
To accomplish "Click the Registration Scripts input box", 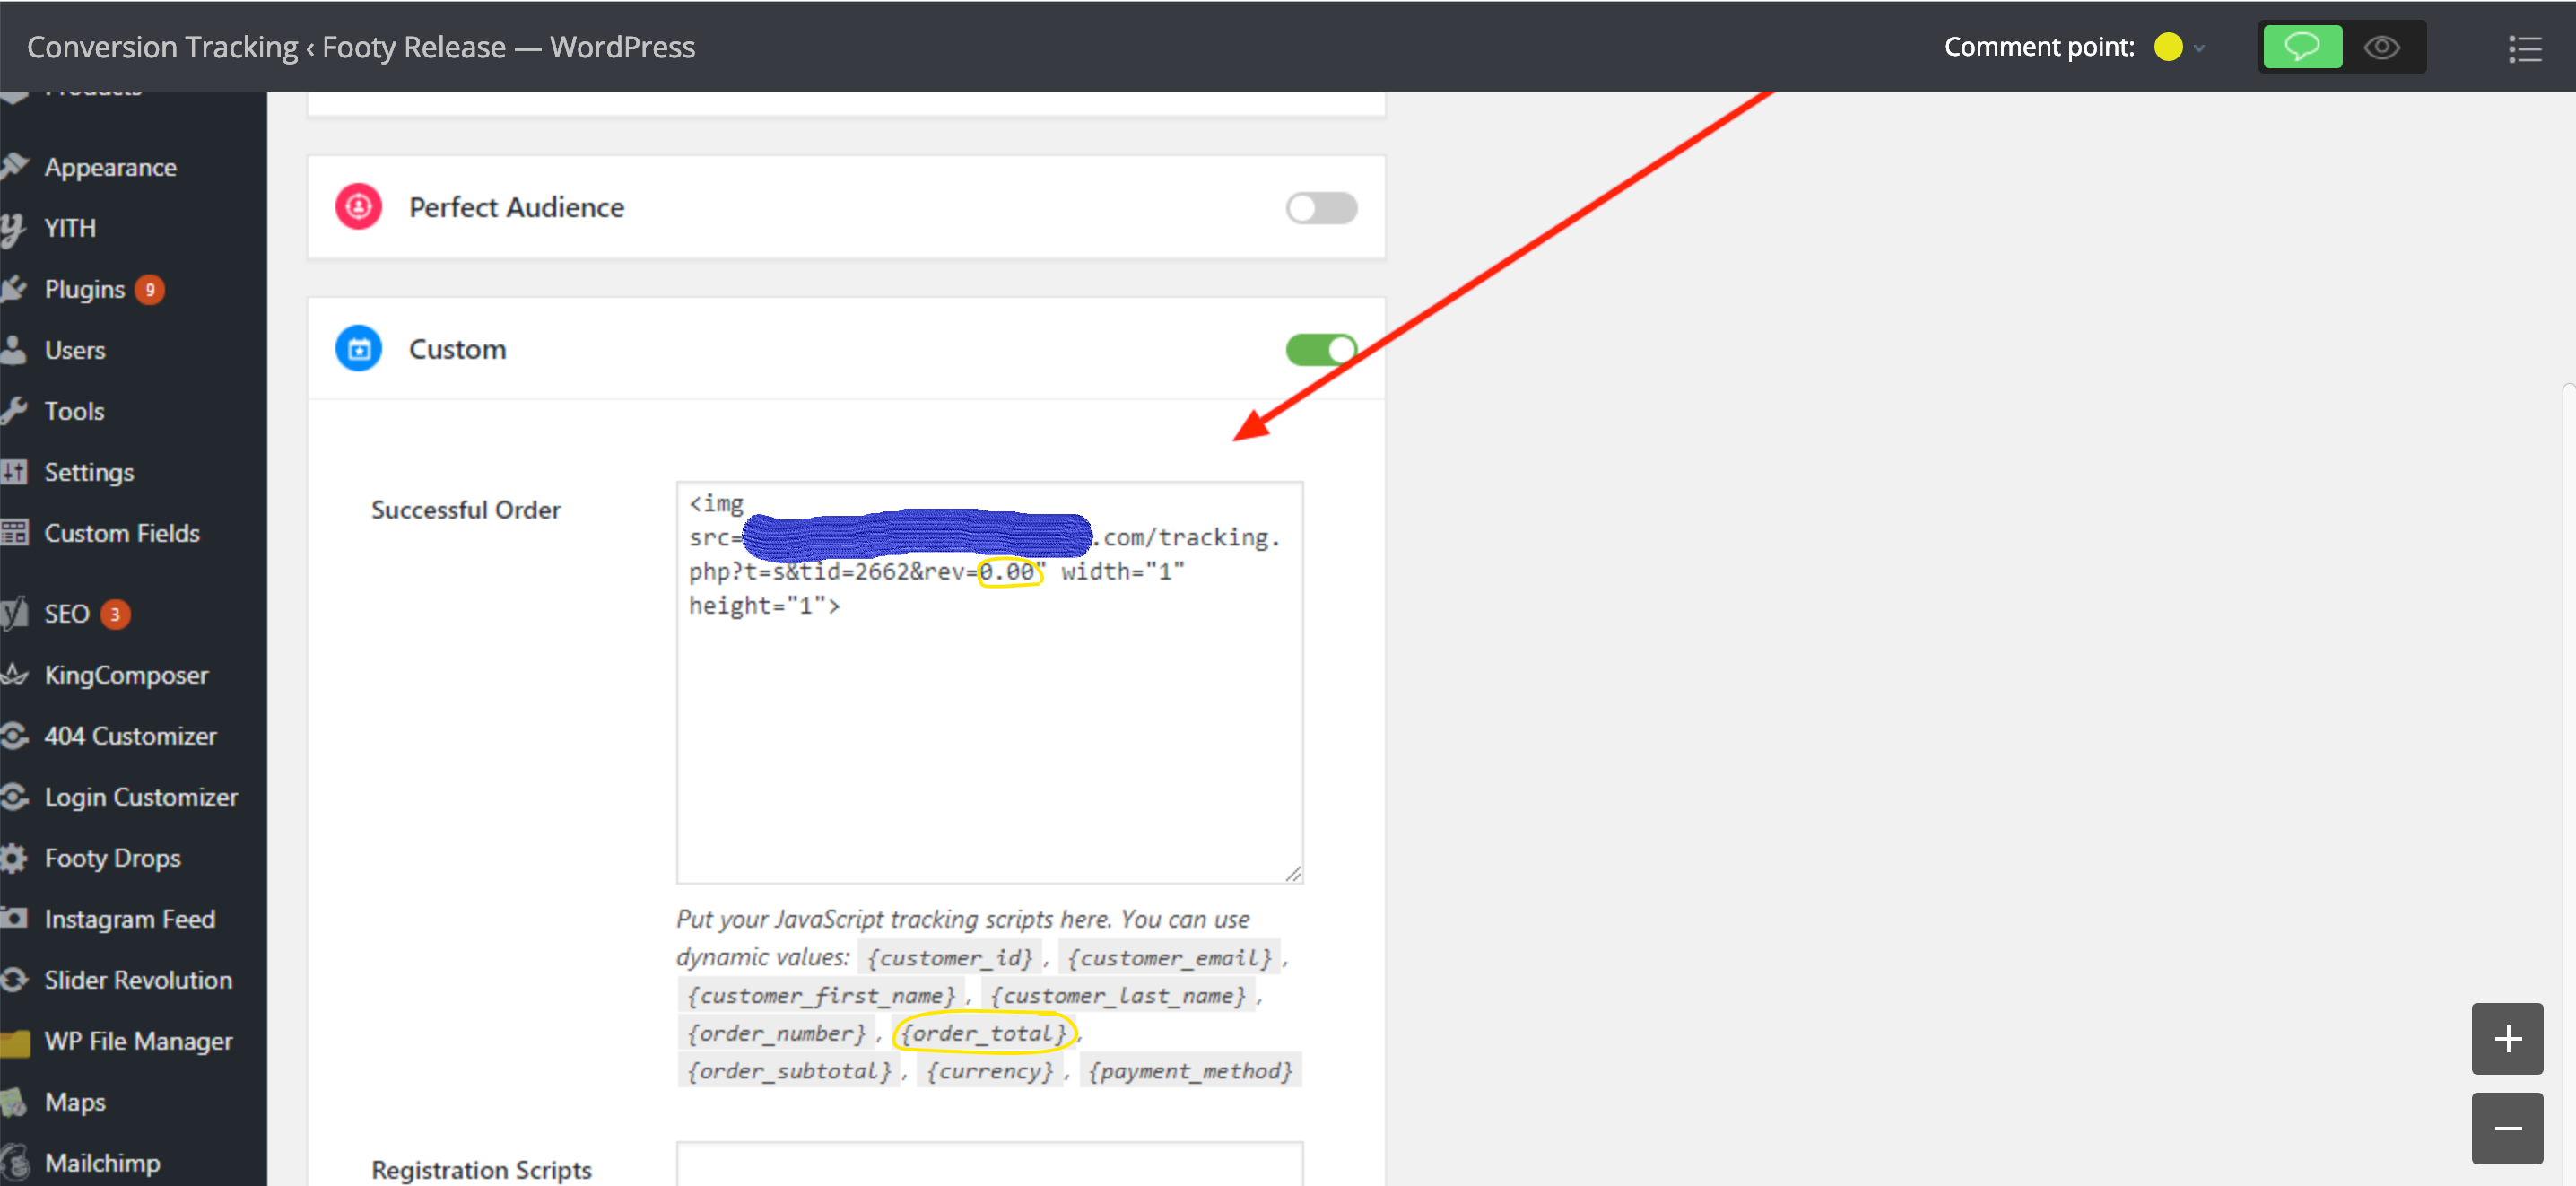I will 988,1166.
